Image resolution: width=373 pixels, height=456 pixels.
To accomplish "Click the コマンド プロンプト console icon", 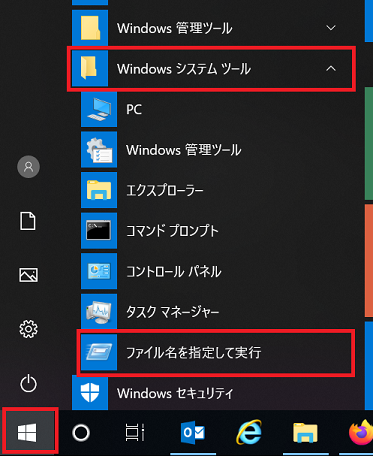I will coord(99,231).
